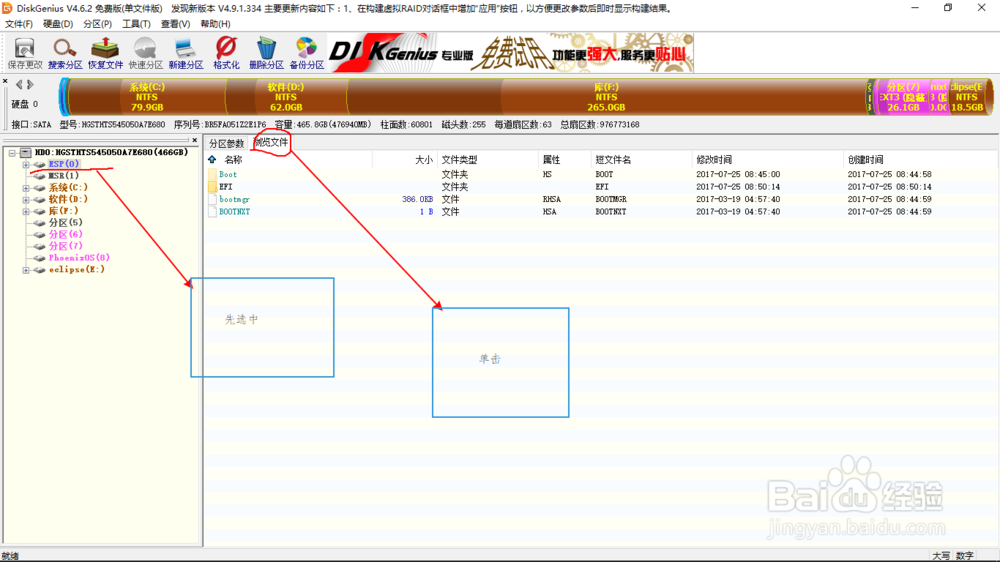Open the 分区(P) menu
Screen dimensions: 1000x562
pos(98,24)
